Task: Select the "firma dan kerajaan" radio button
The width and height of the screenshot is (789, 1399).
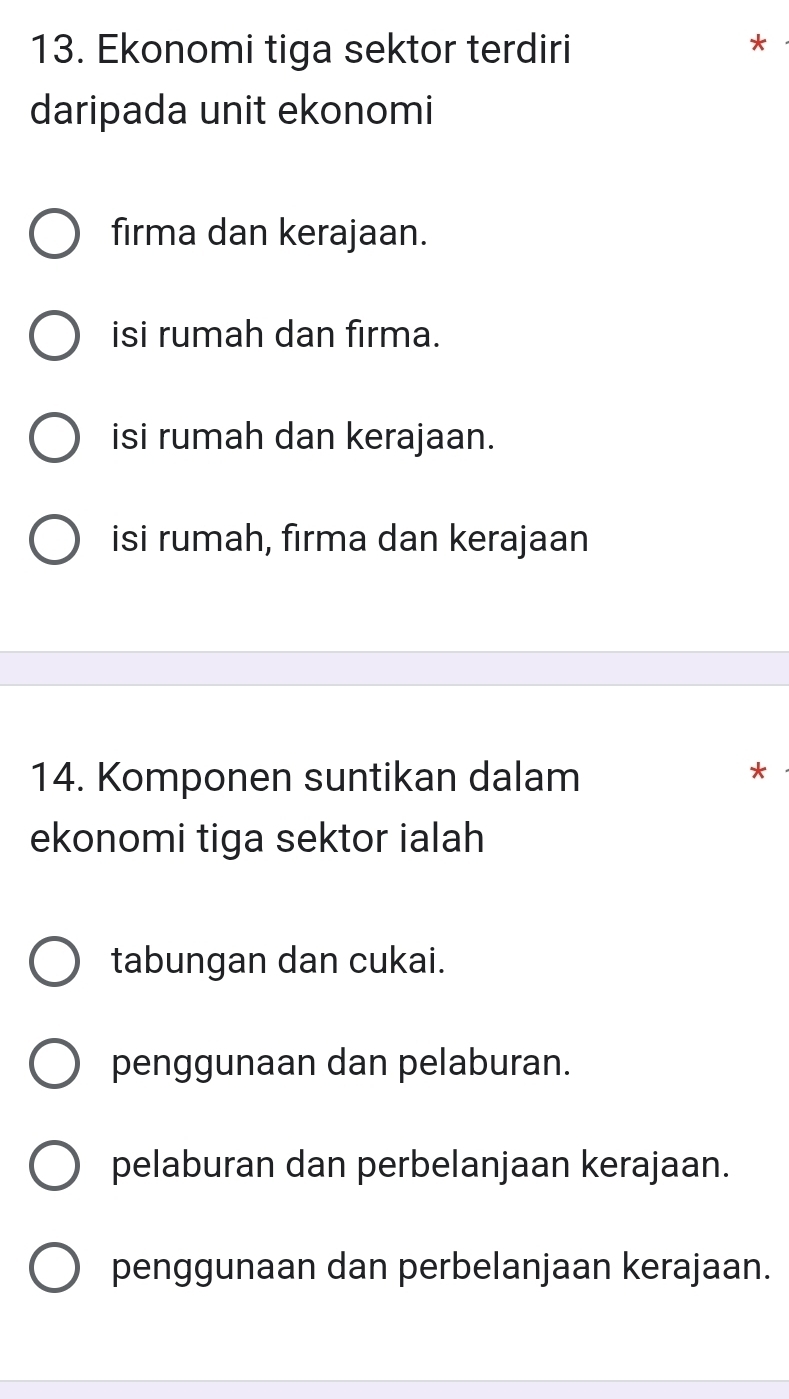Action: (55, 235)
